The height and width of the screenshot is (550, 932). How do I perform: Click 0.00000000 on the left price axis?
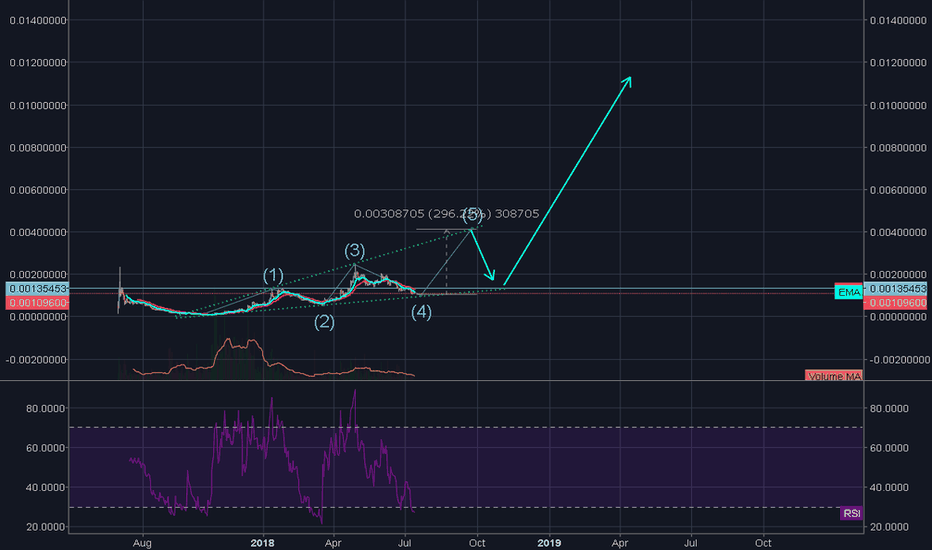coord(38,317)
